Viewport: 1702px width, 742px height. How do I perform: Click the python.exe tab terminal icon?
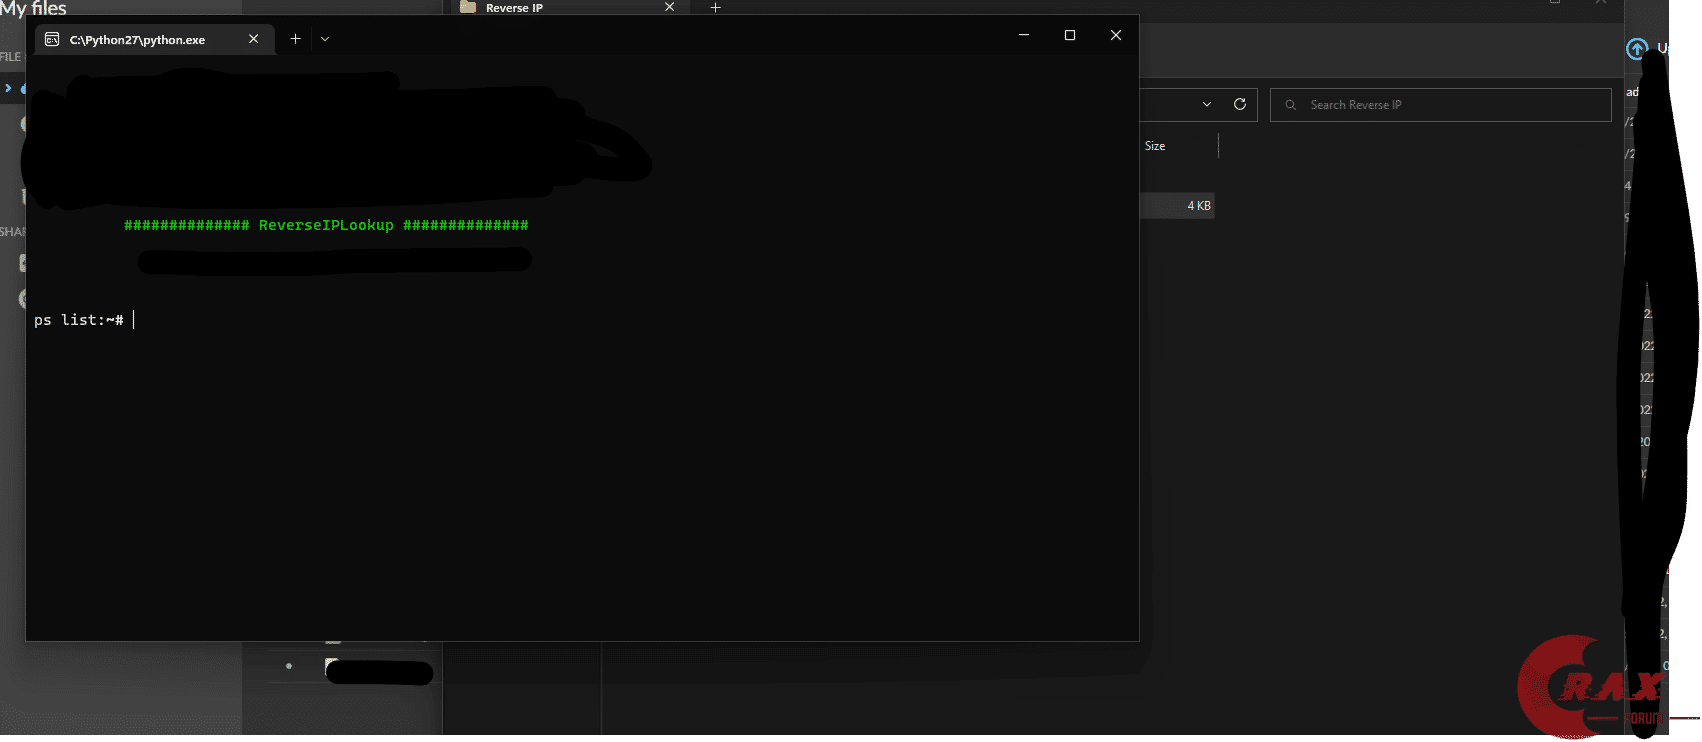[52, 39]
